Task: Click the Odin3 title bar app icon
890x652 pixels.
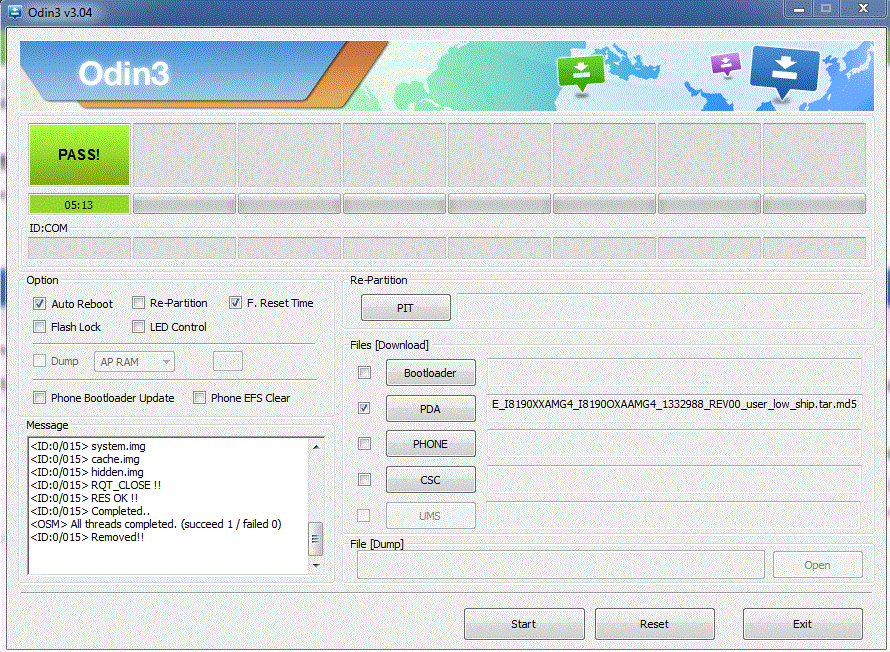Action: pos(15,11)
